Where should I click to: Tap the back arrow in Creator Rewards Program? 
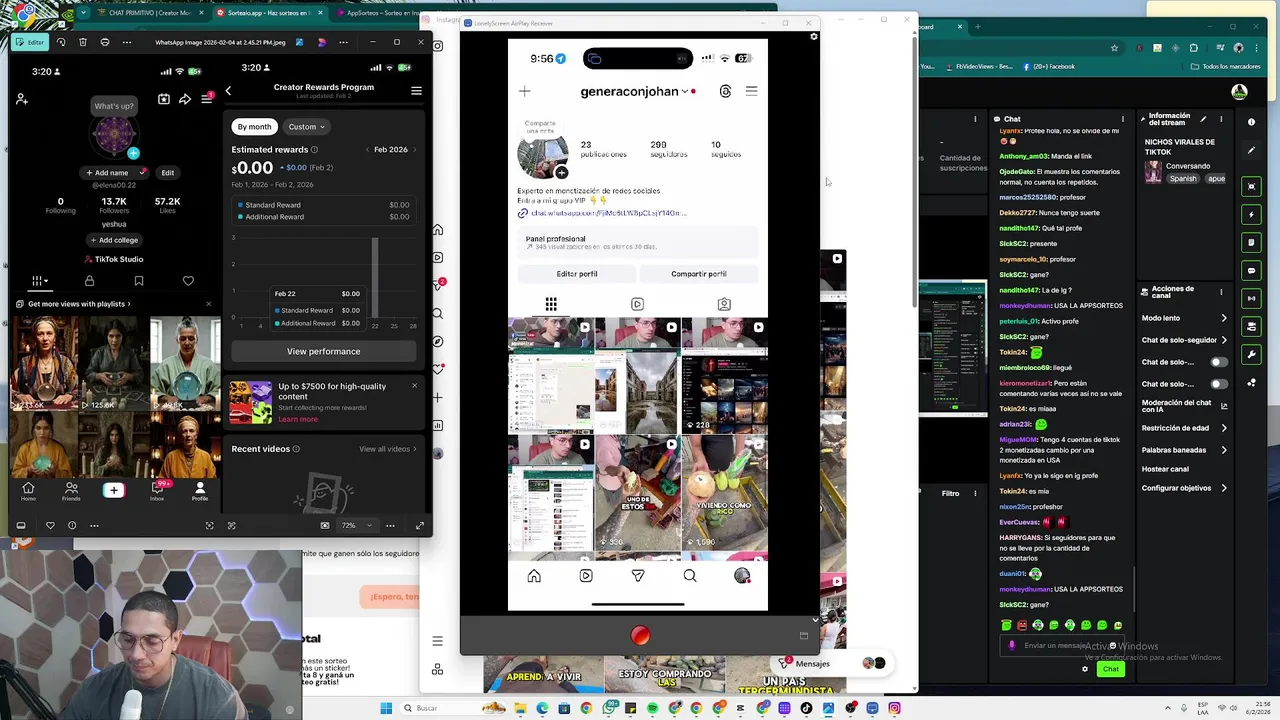point(228,91)
